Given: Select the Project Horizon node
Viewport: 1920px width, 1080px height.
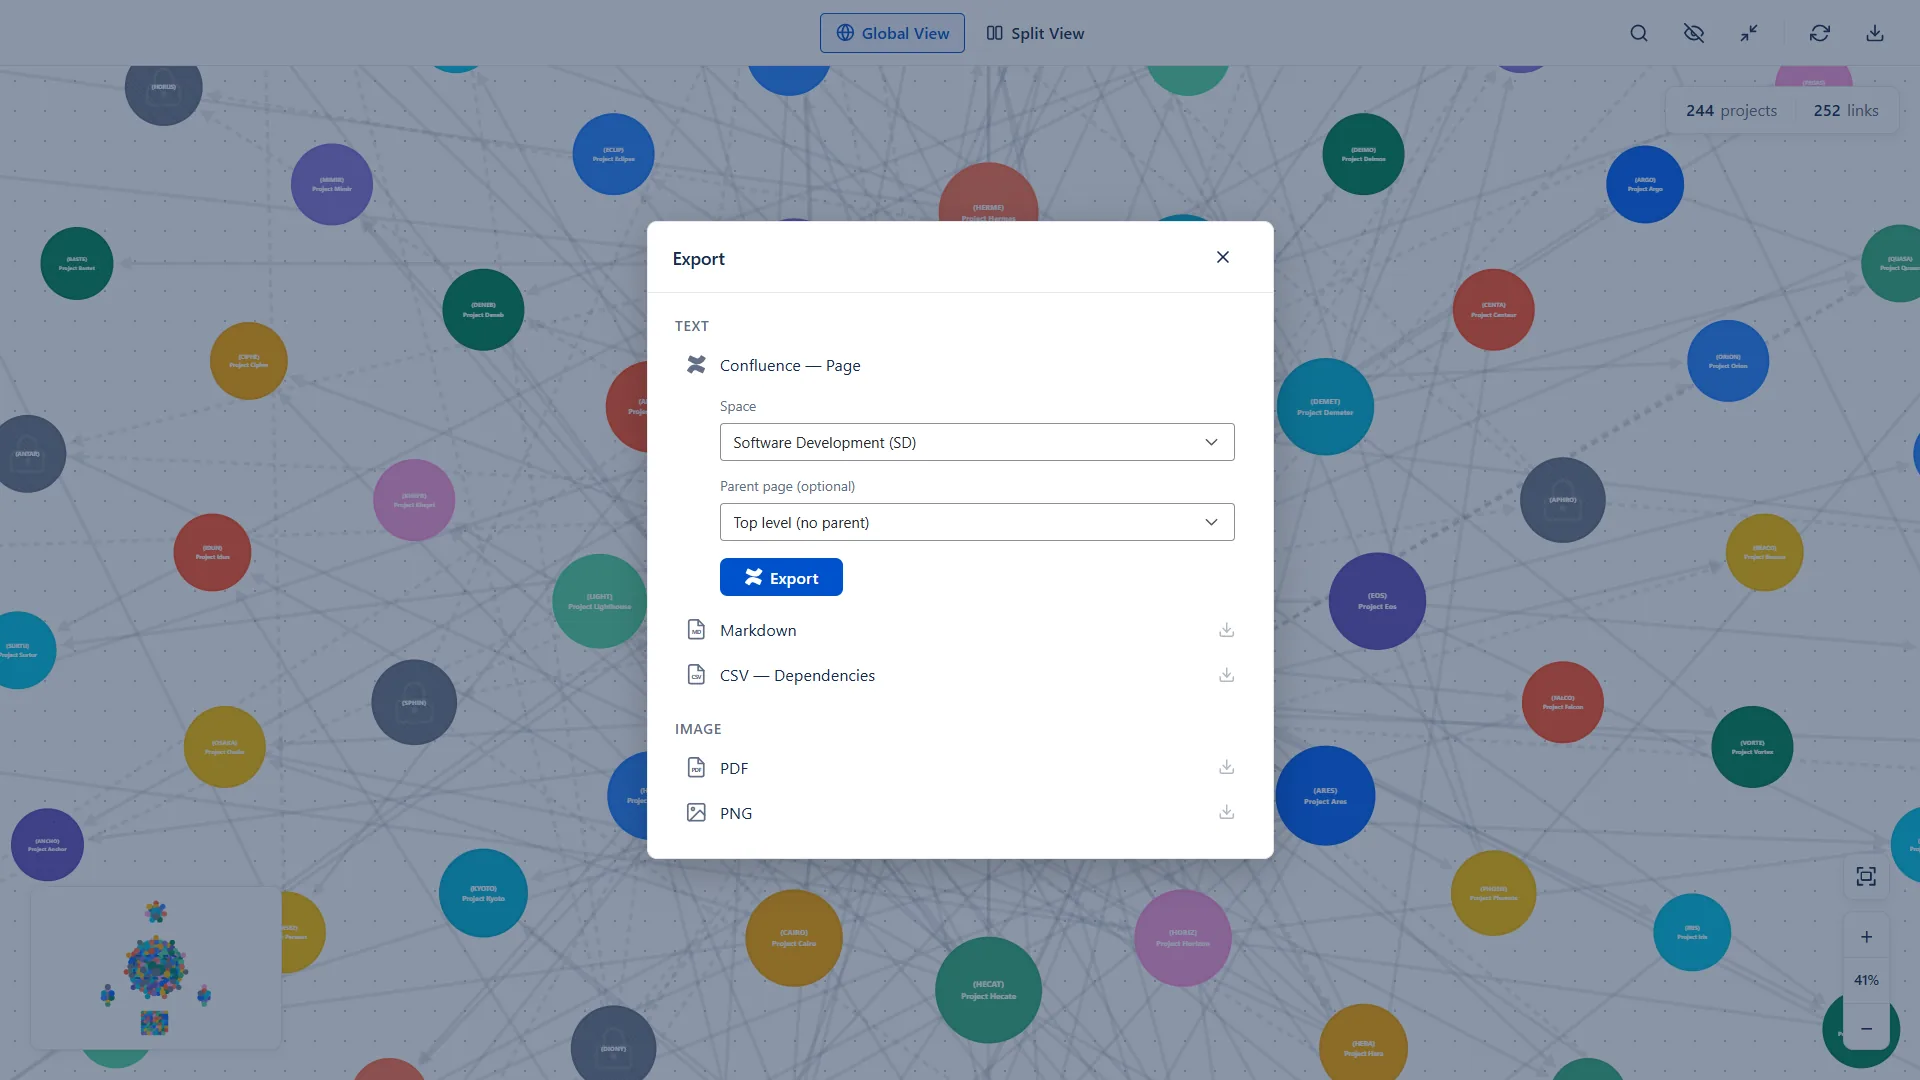Looking at the screenshot, I should 1183,938.
